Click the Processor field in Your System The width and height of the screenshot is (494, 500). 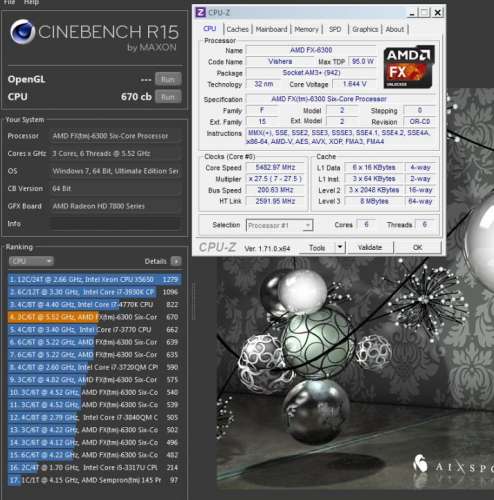(x=115, y=136)
